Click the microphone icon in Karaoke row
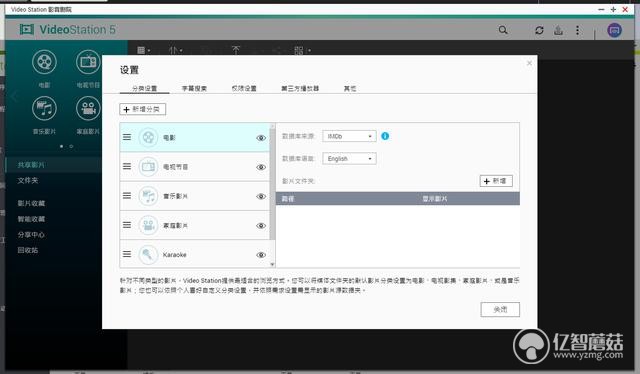Screen dimensions: 640x374 (148, 255)
